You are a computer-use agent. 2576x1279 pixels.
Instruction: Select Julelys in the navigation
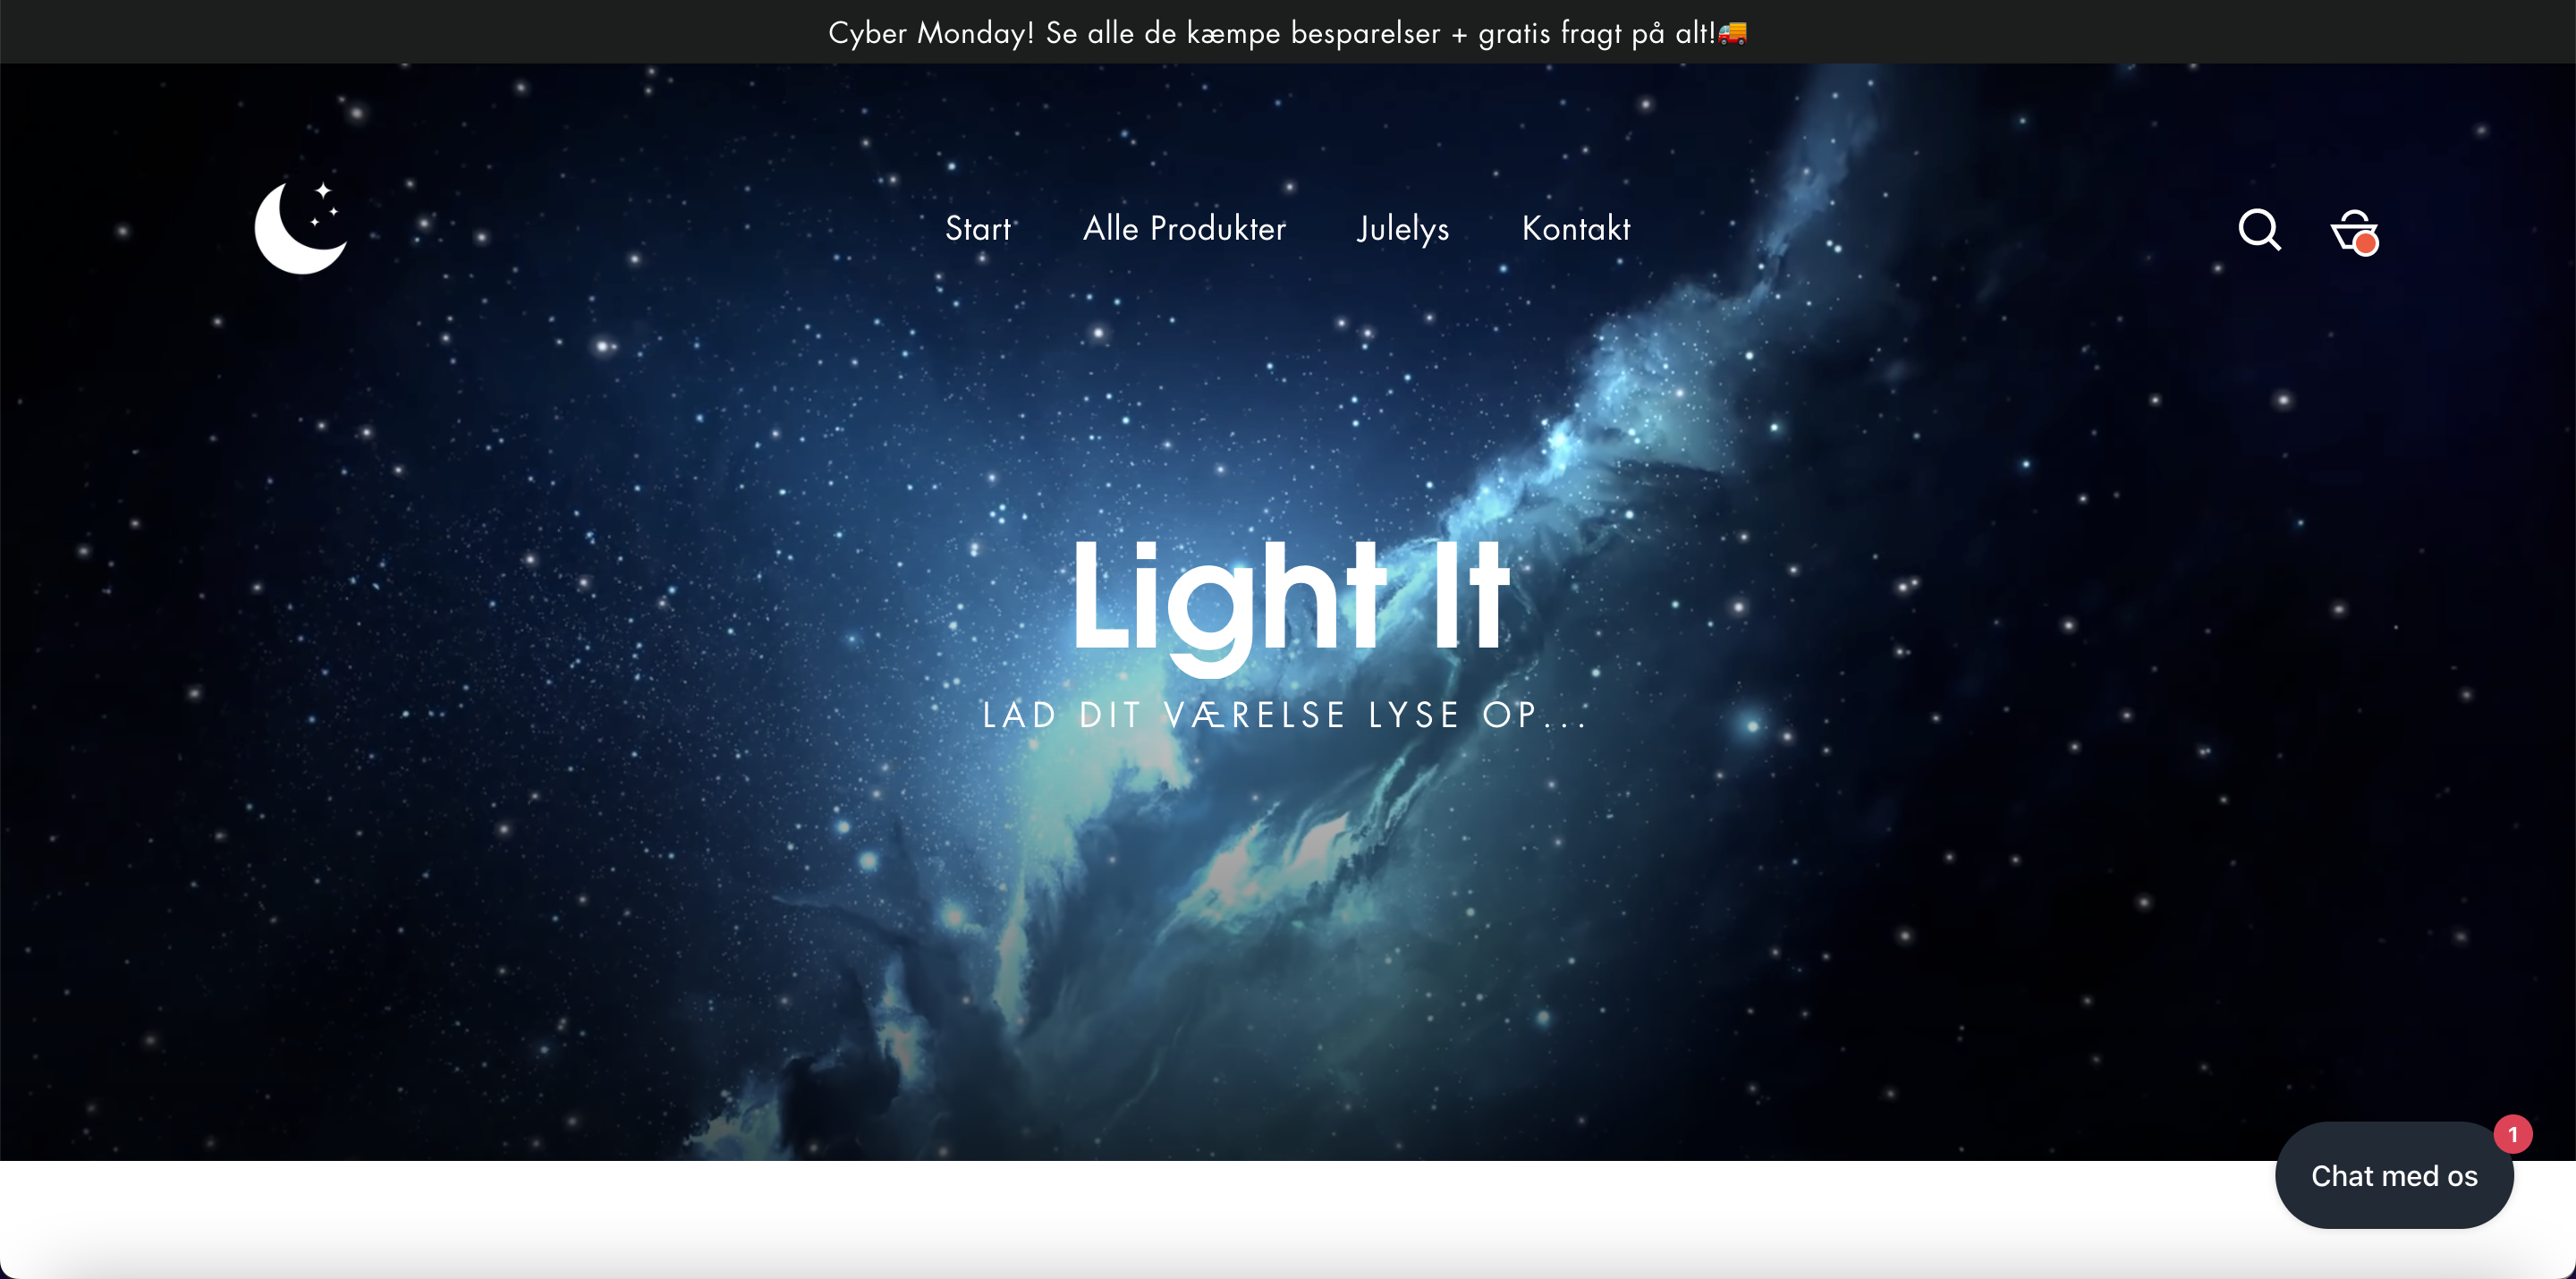(x=1403, y=229)
